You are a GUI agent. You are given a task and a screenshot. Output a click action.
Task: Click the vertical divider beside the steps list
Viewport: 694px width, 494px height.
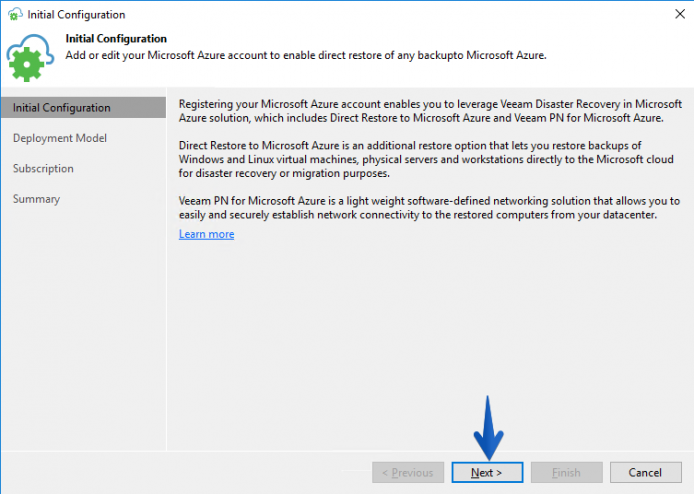tap(166, 269)
